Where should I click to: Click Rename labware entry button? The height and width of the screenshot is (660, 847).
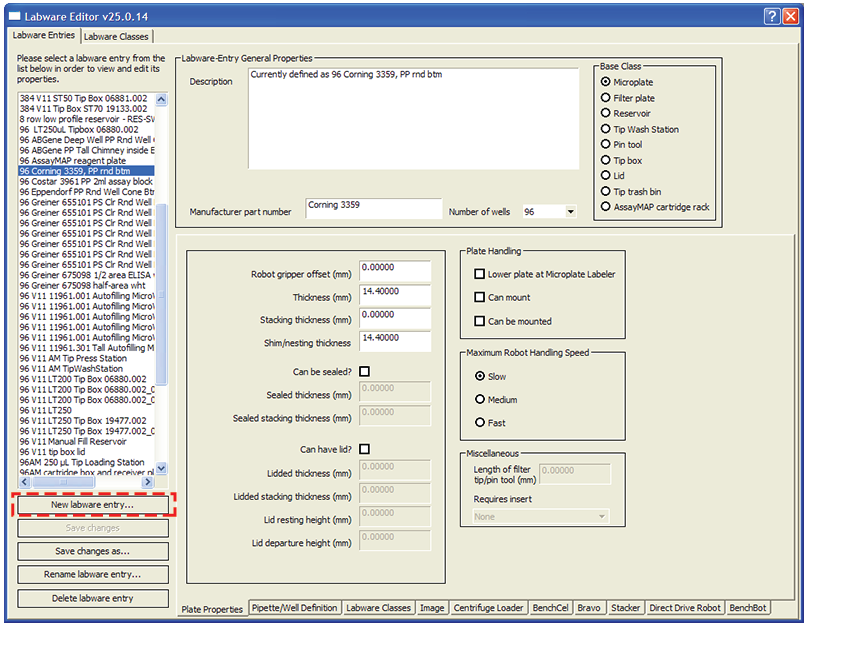pyautogui.click(x=93, y=574)
